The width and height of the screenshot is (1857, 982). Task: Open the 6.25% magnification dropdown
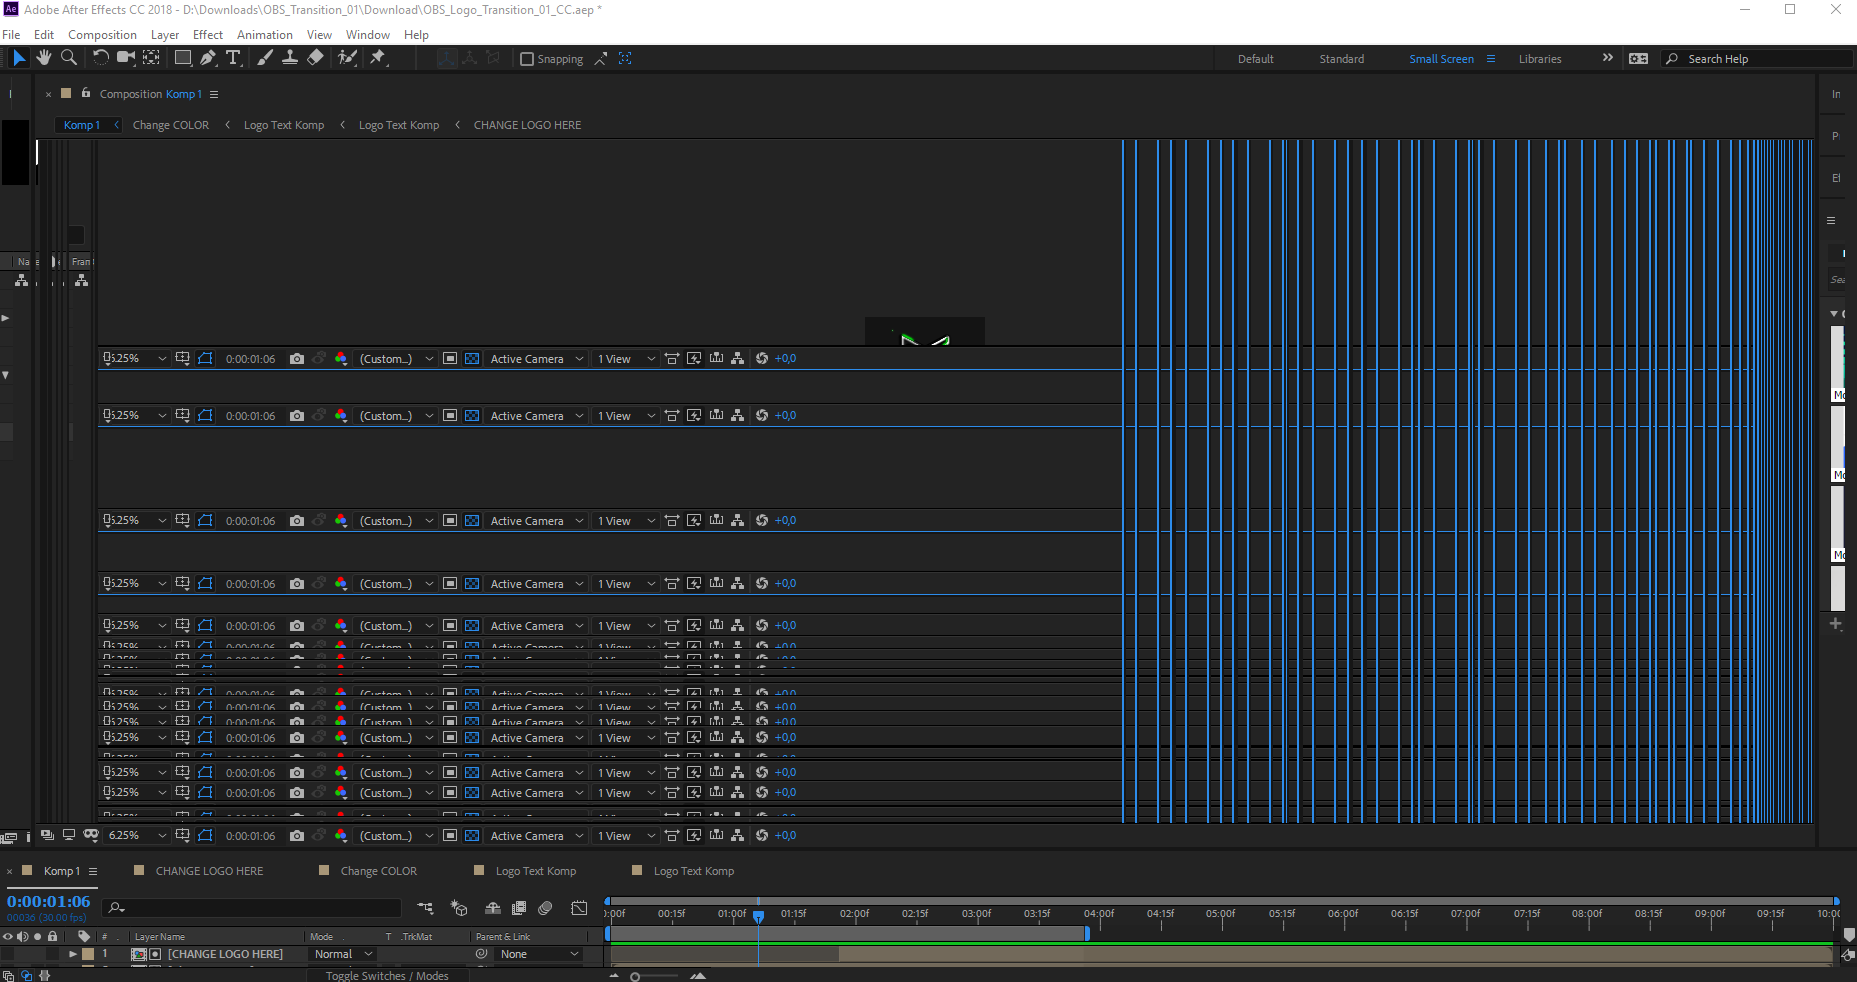[136, 835]
